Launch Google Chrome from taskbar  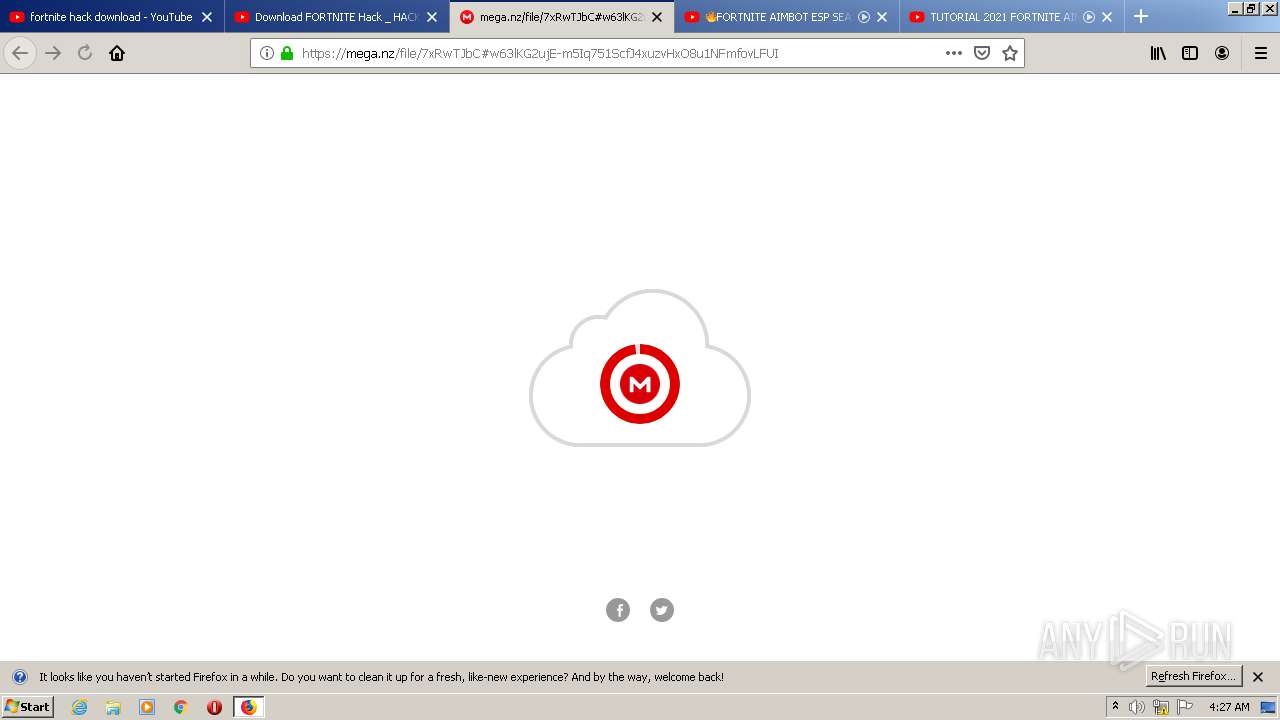coord(181,707)
